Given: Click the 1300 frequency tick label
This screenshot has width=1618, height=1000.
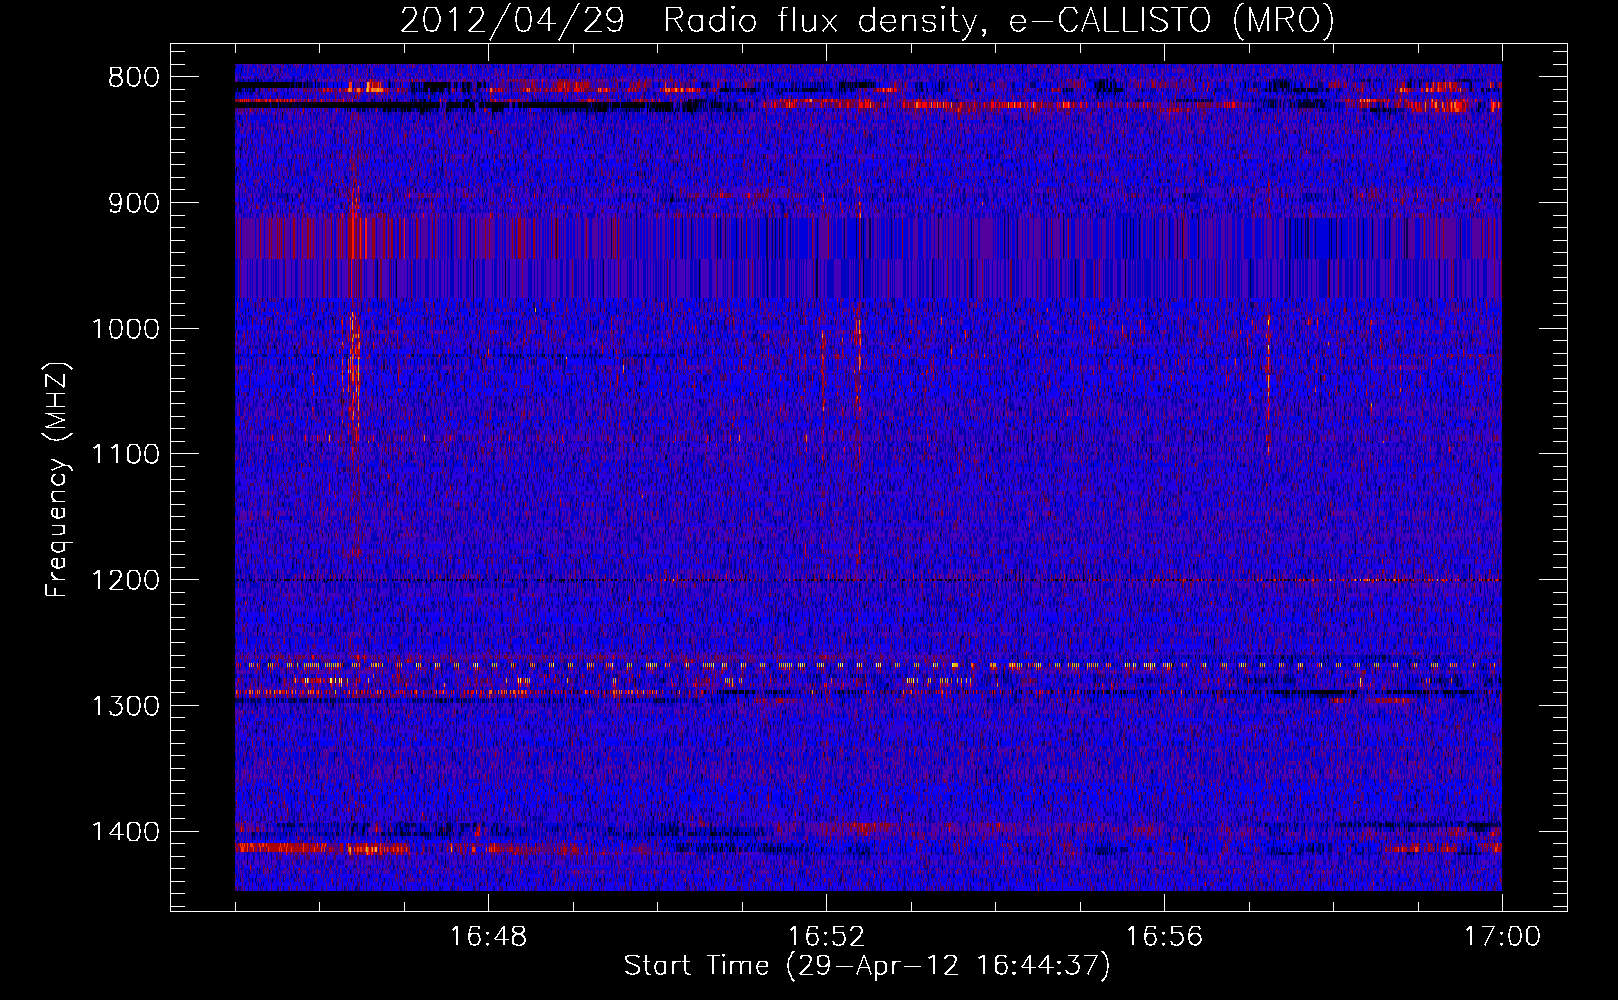Looking at the screenshot, I should click(125, 706).
